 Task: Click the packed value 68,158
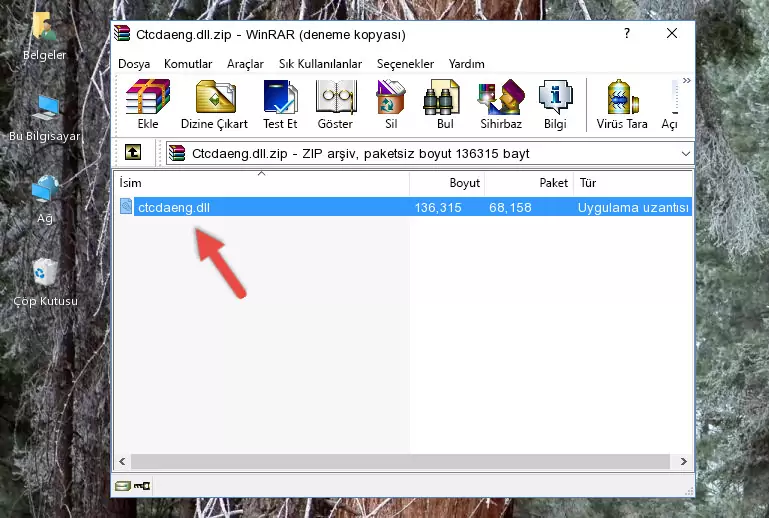[510, 207]
